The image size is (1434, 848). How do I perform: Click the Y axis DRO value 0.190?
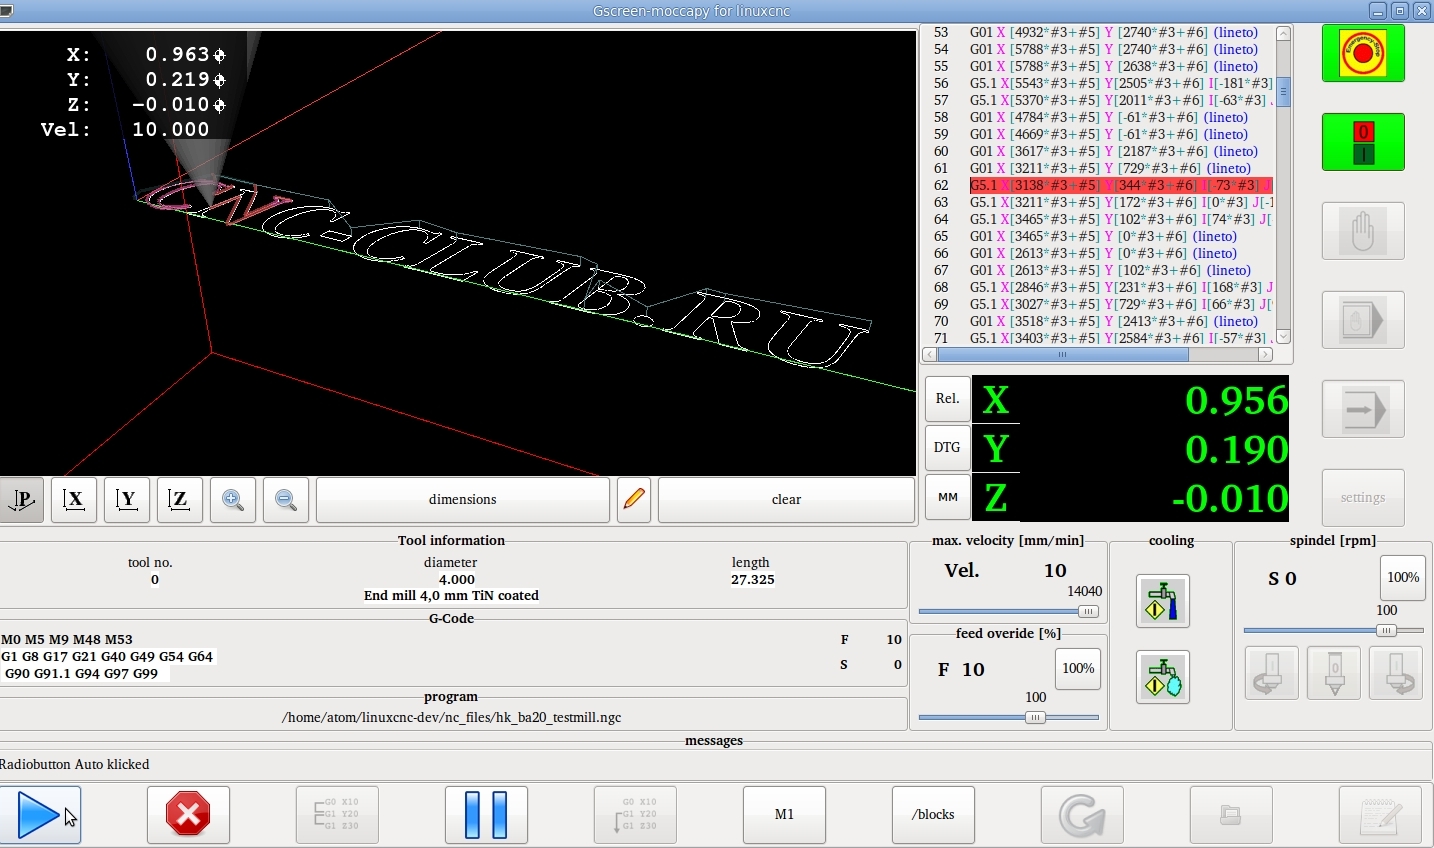point(1236,450)
